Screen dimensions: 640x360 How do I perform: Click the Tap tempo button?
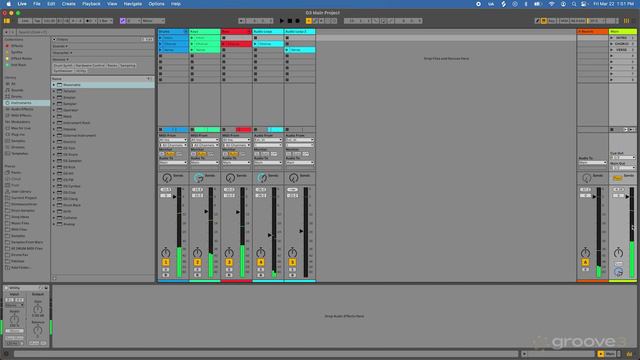[x=37, y=21]
